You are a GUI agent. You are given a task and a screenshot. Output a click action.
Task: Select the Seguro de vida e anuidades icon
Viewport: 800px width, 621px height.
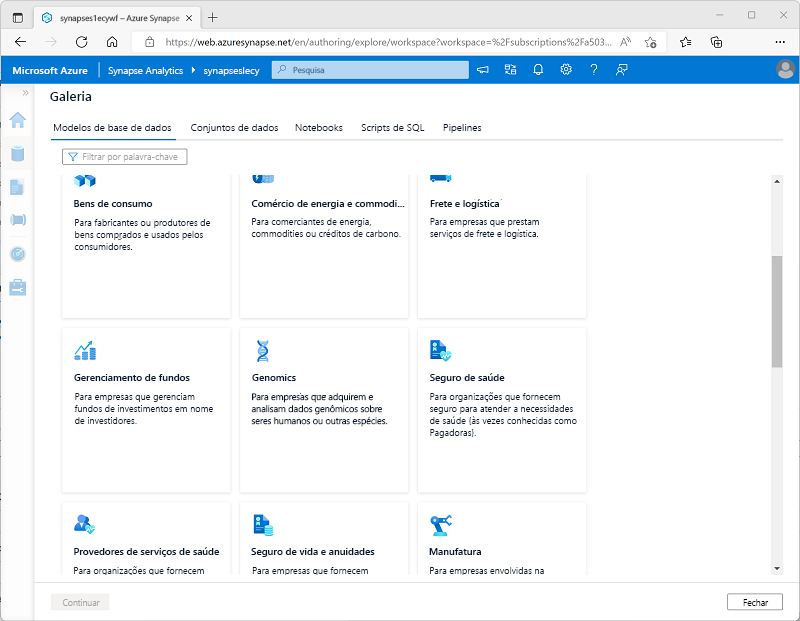(263, 525)
